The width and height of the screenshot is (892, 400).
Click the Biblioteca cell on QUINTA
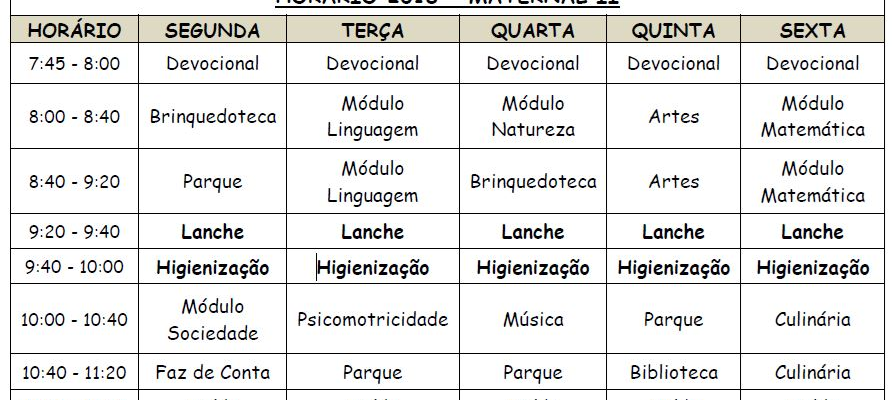coord(674,372)
